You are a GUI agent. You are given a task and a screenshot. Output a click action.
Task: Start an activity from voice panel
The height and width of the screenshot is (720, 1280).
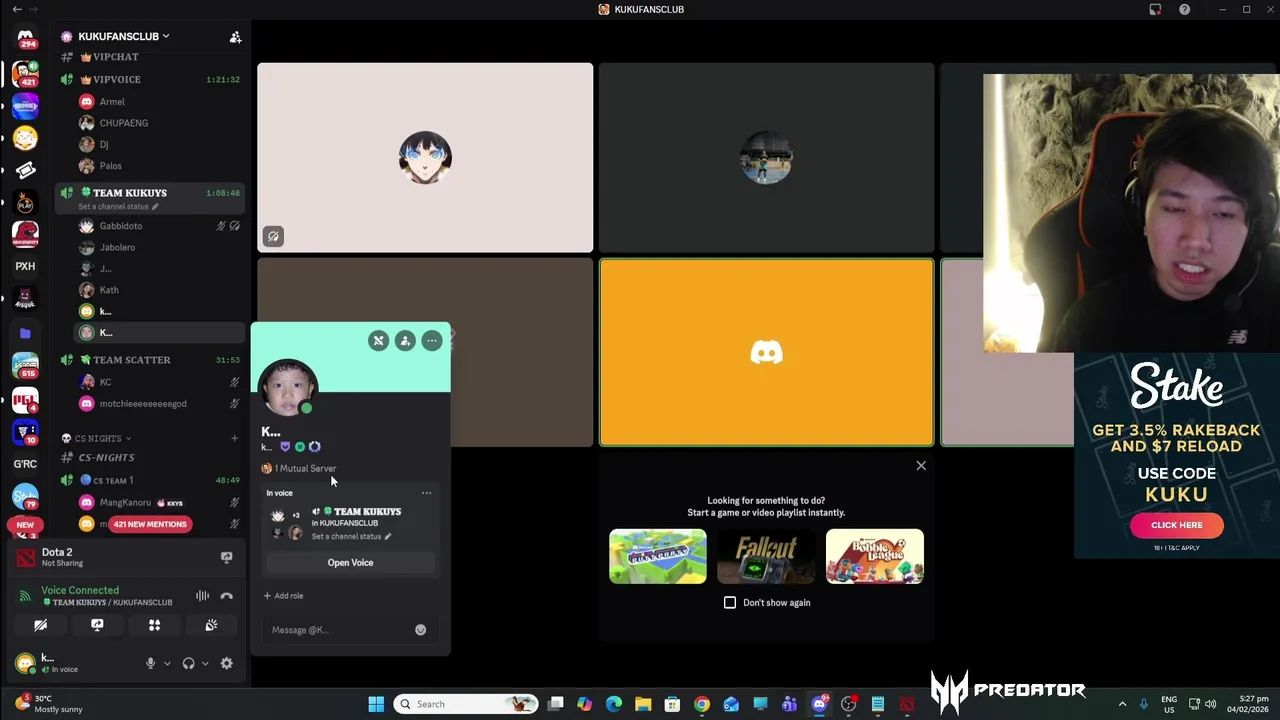(154, 625)
